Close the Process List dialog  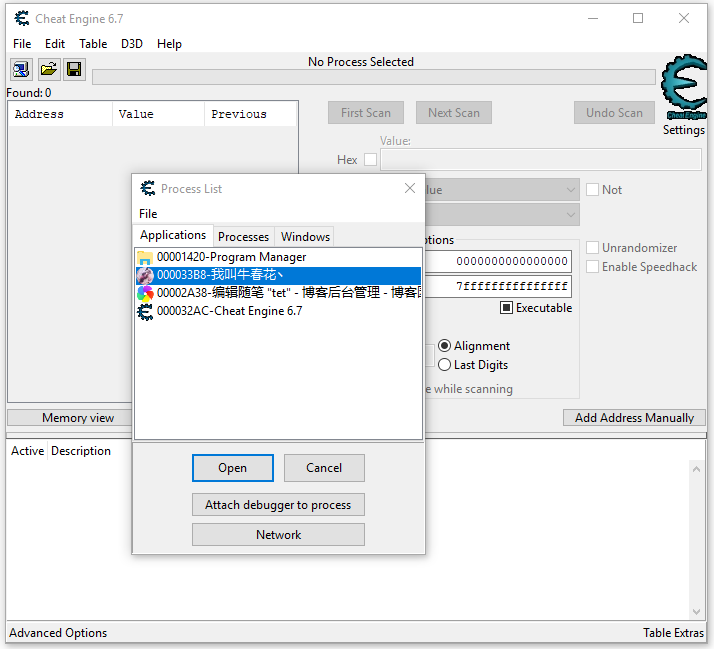tap(410, 188)
